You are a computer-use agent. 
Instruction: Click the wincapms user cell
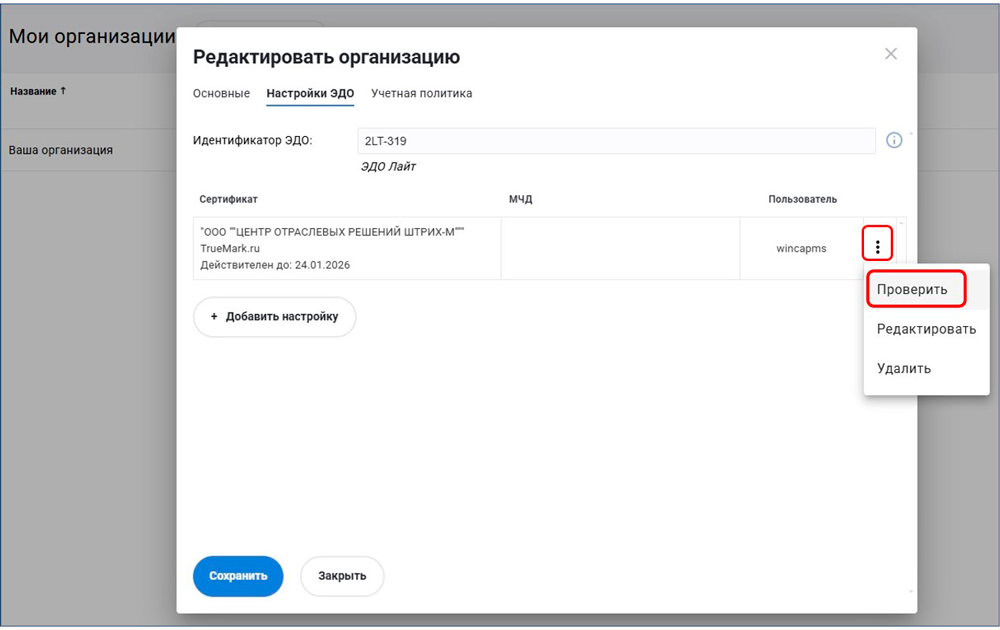[x=801, y=248]
